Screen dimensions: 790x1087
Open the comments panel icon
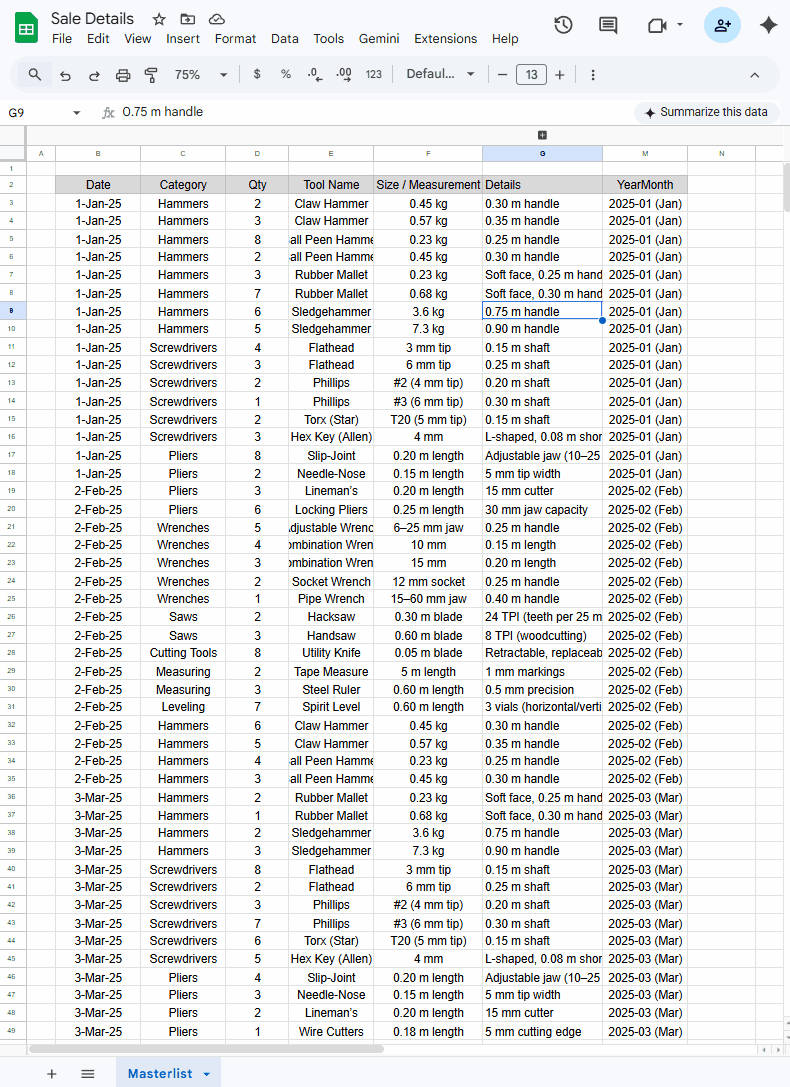608,25
